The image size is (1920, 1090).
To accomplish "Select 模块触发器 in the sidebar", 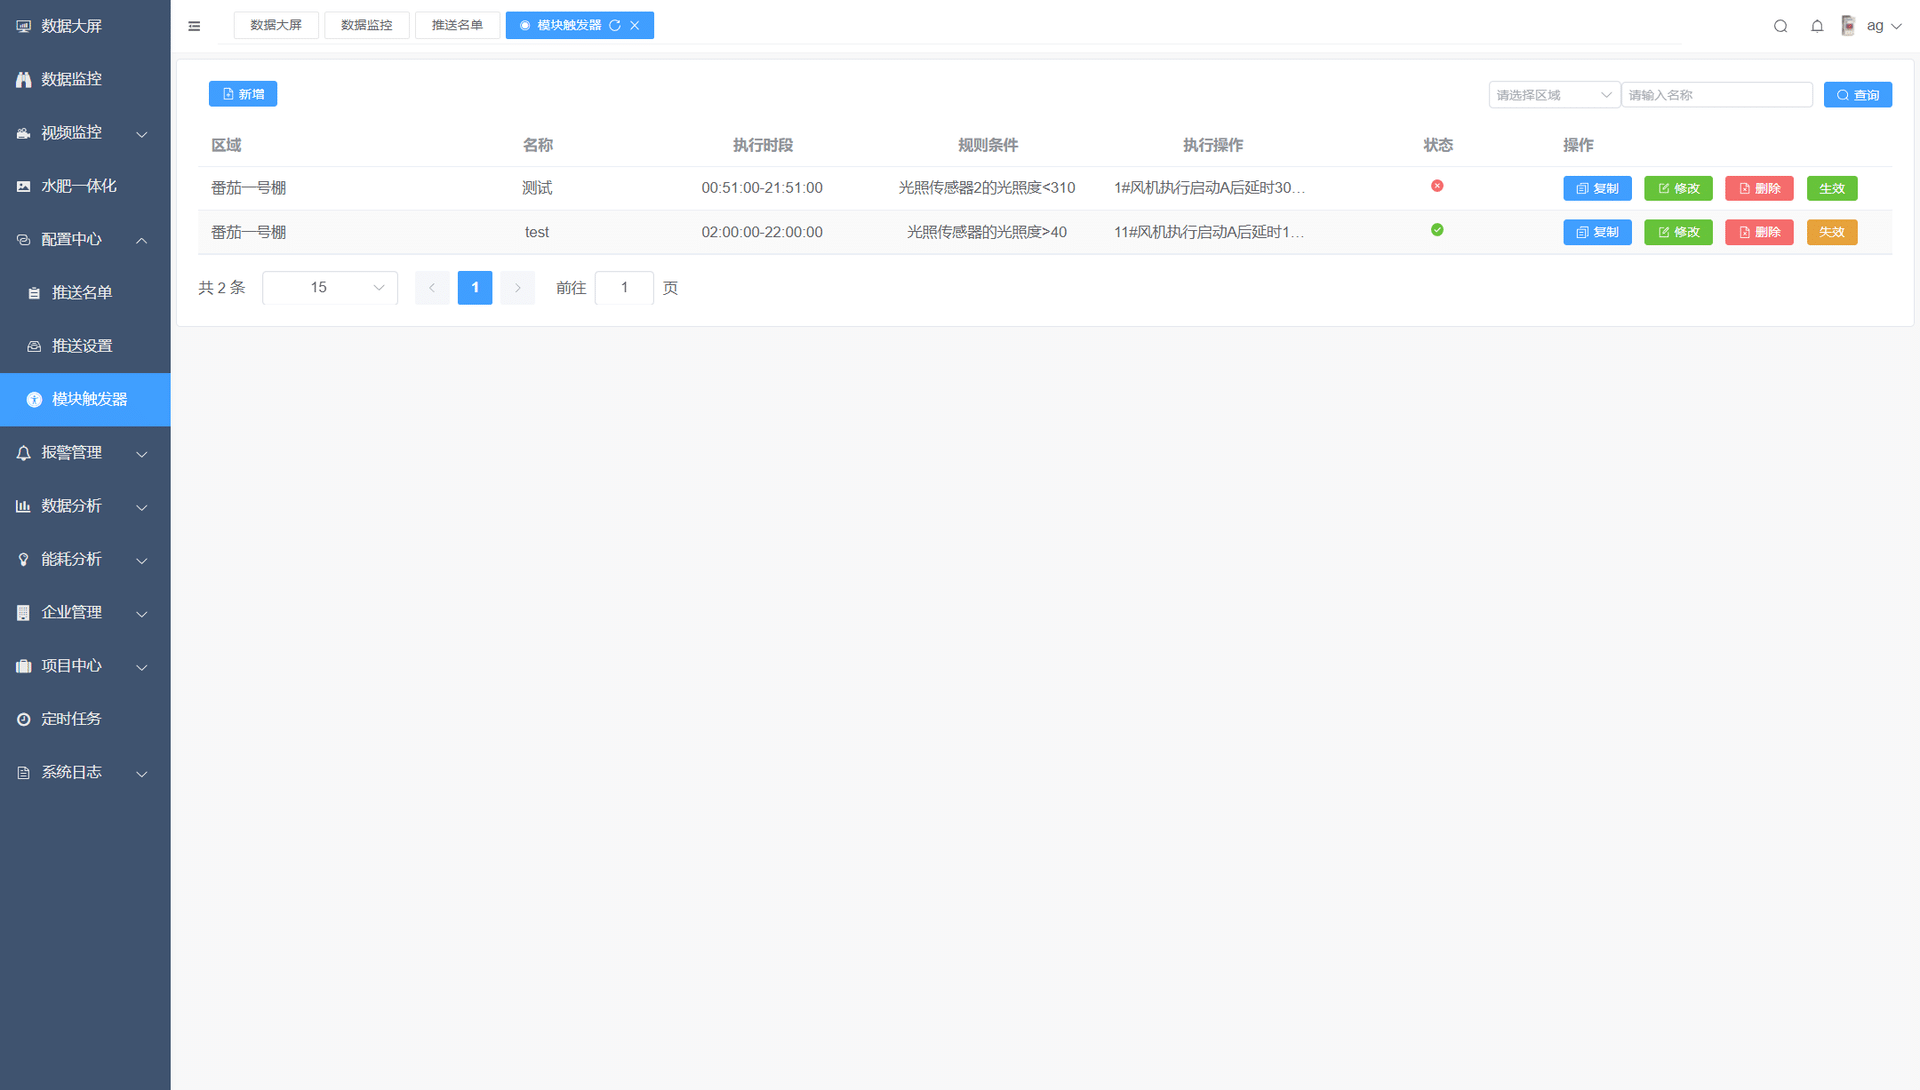I will (85, 399).
